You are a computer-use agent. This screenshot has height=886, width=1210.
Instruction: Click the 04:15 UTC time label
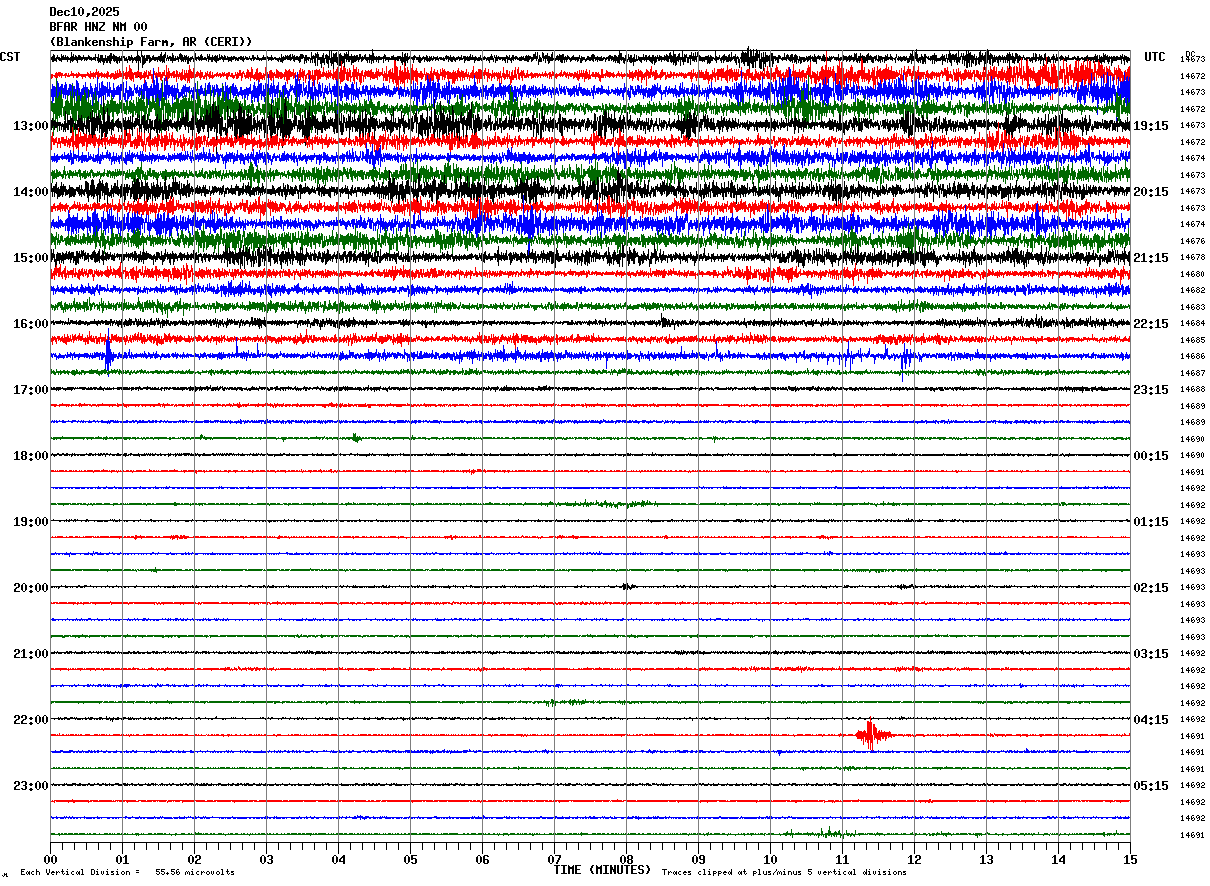(1151, 720)
